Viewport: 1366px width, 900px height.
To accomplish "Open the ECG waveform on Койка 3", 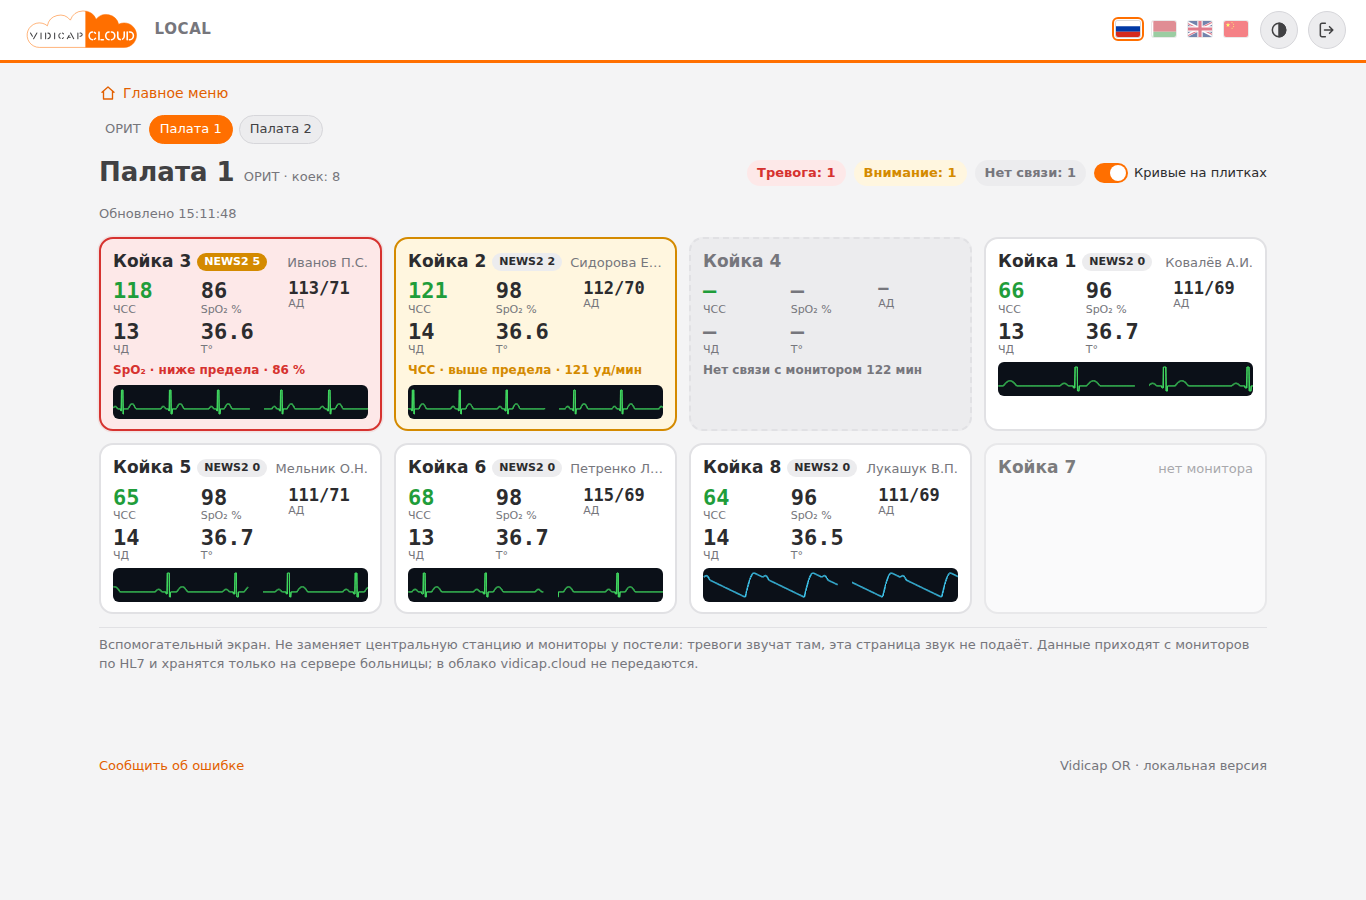I will [240, 402].
